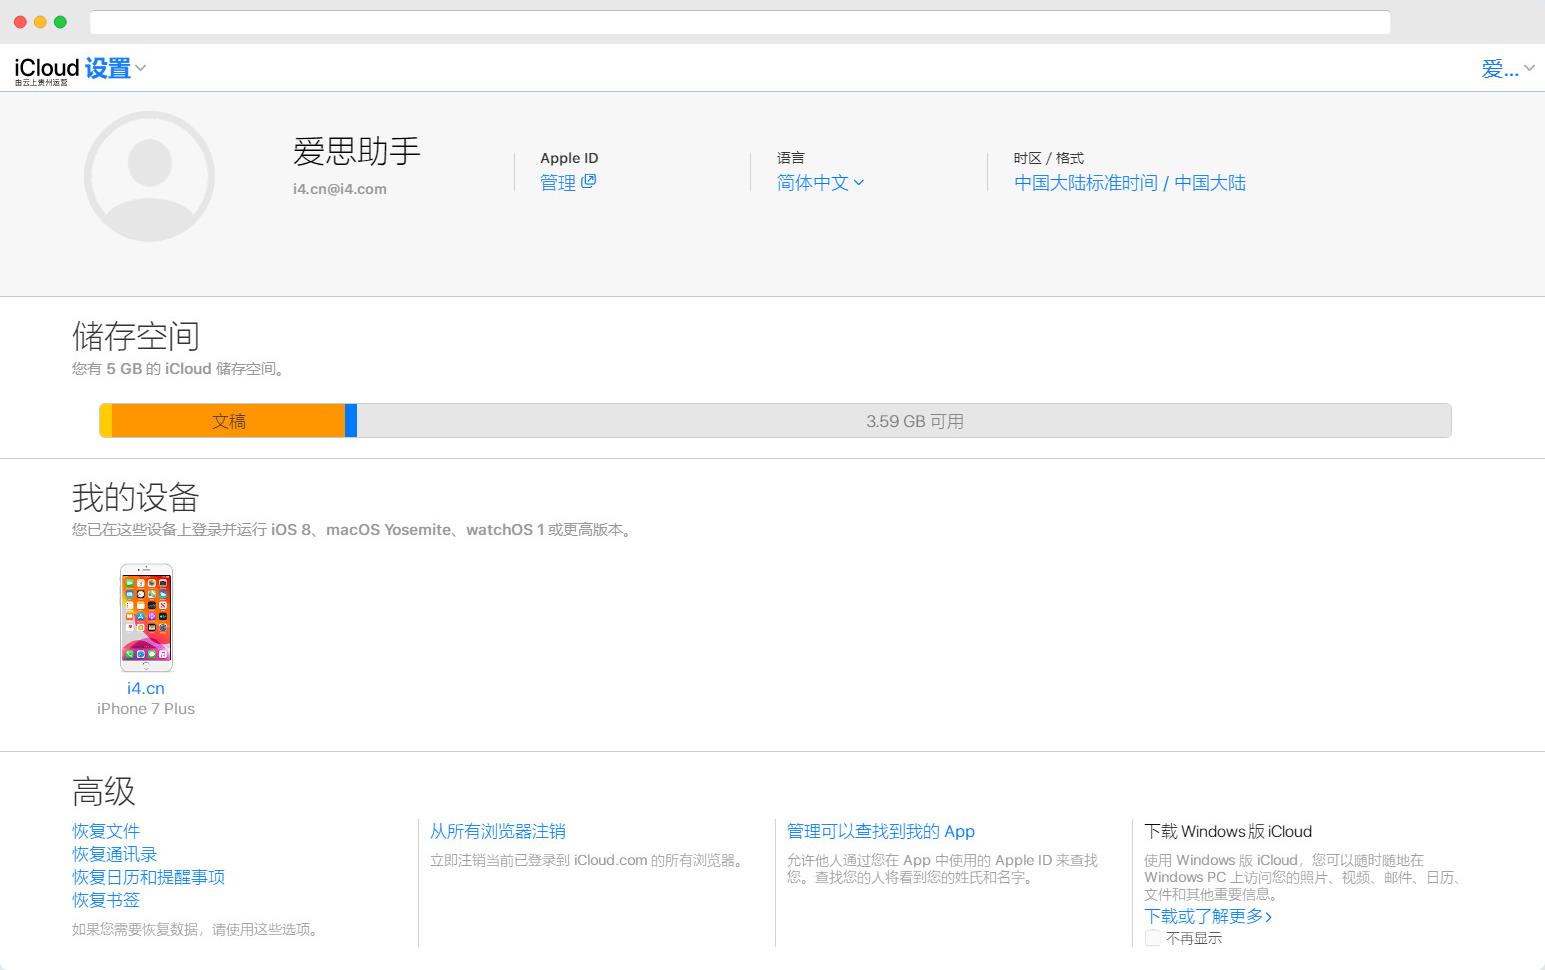Screen dimensions: 1545x970
Task: Click 从所有浏览器注销 sign out link
Action: point(497,831)
